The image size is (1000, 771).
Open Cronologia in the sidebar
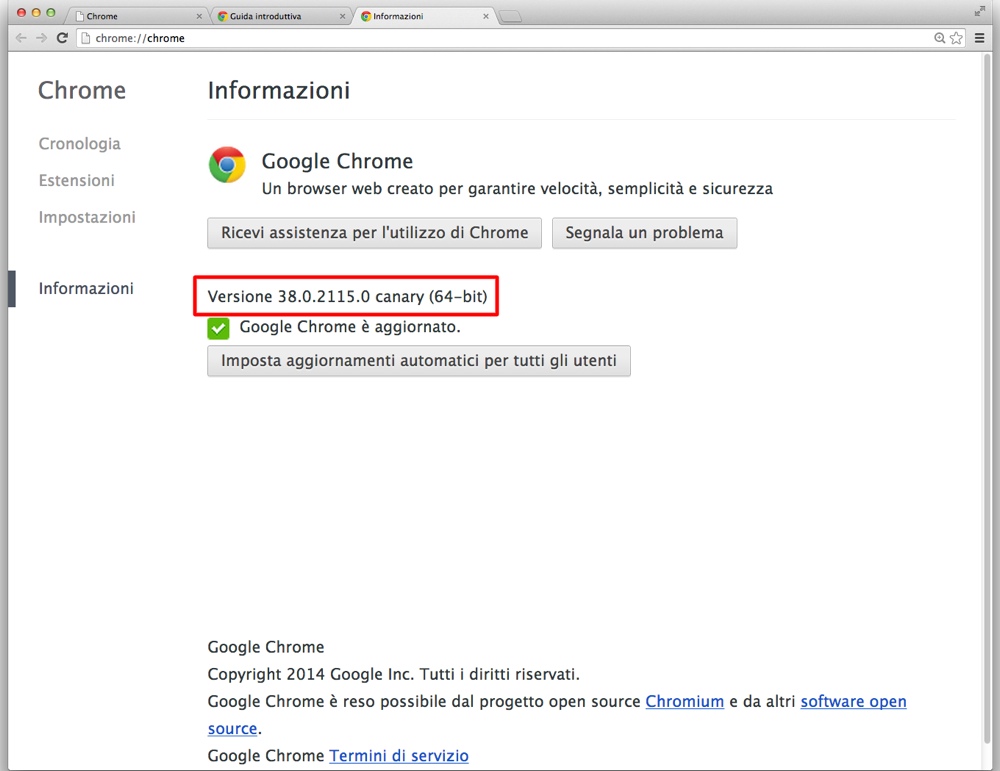pos(79,144)
